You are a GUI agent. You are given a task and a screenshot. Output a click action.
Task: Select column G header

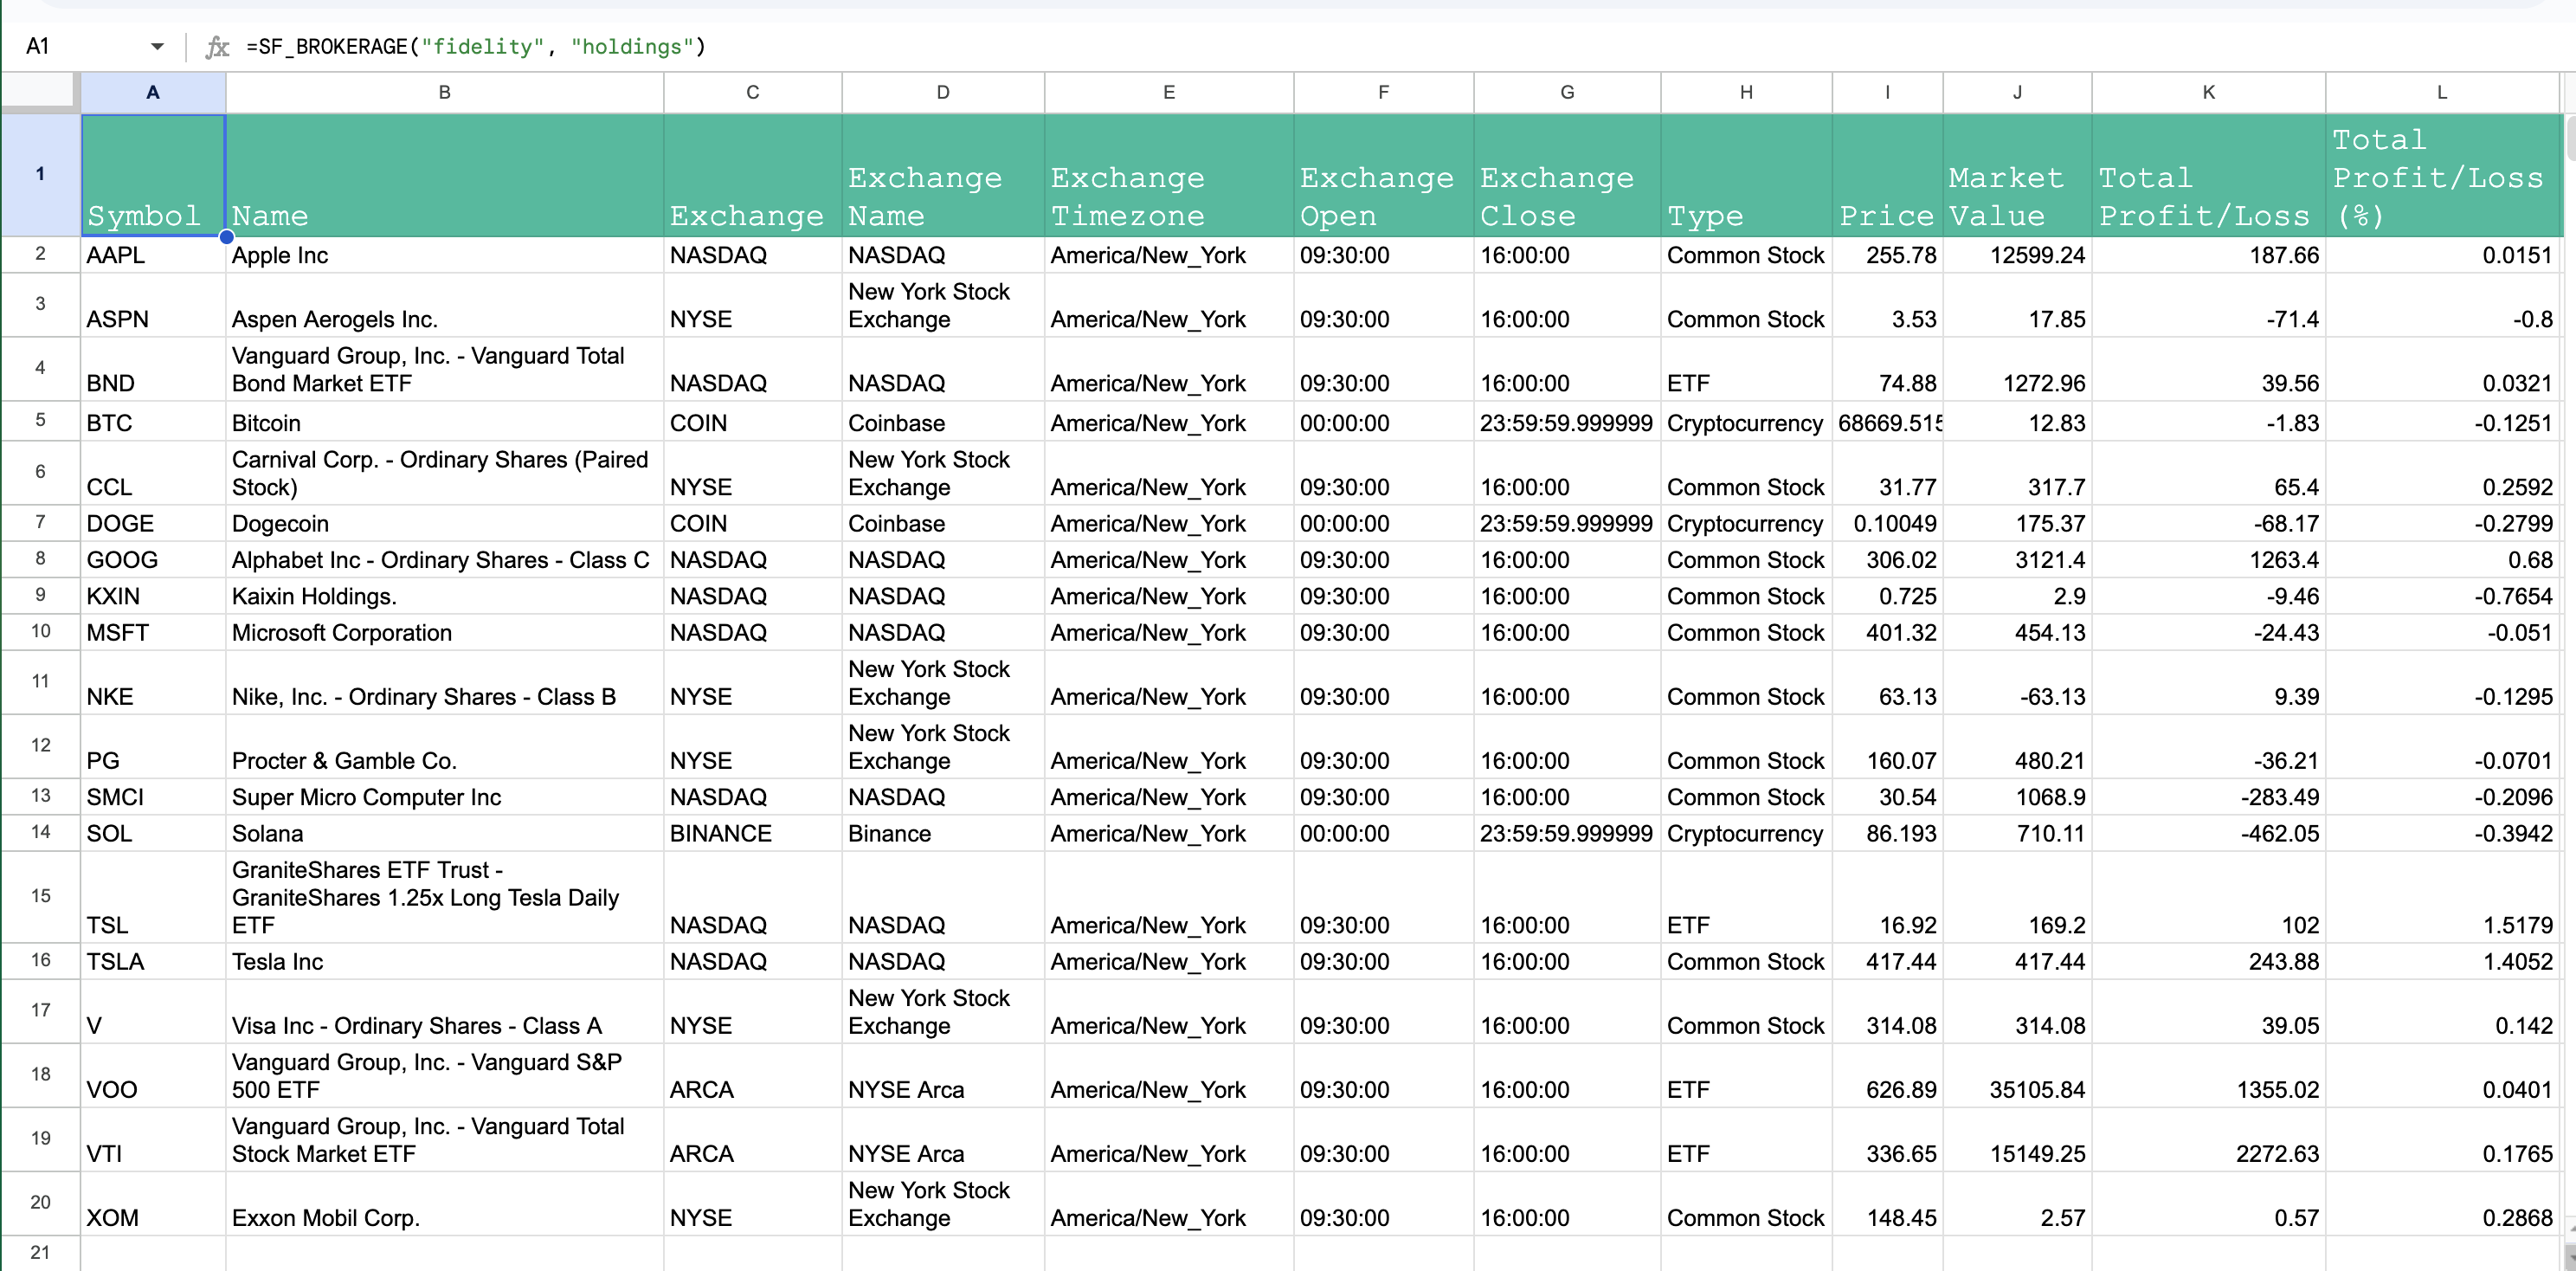tap(1567, 92)
